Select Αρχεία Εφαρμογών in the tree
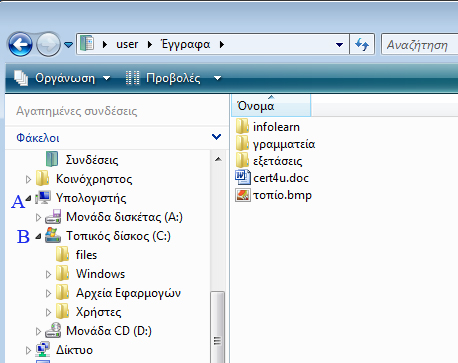This screenshot has width=458, height=363. pos(128,293)
